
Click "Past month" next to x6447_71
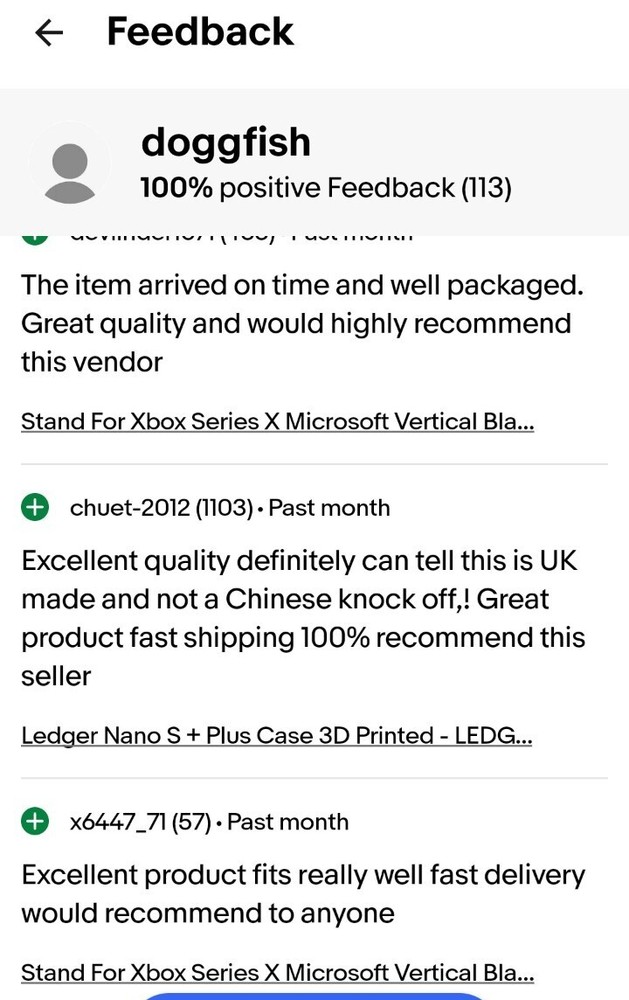(288, 822)
